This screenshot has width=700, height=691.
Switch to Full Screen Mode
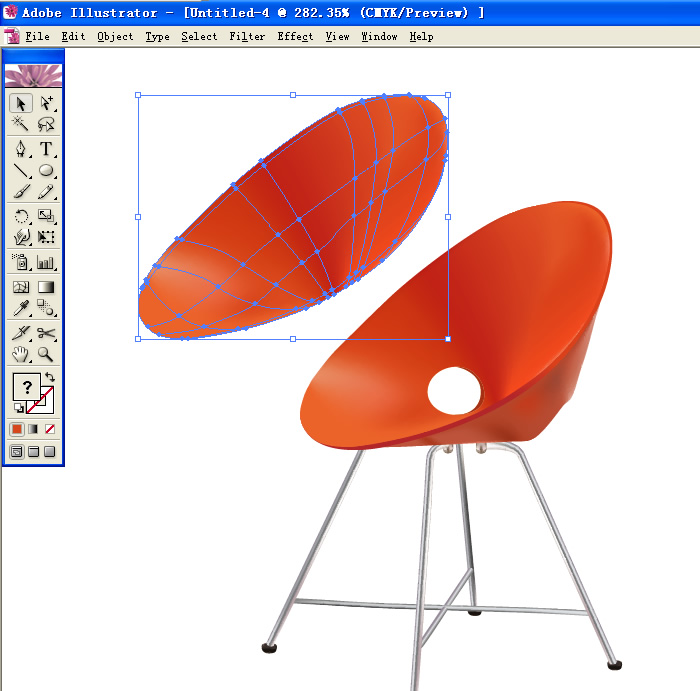(50, 452)
